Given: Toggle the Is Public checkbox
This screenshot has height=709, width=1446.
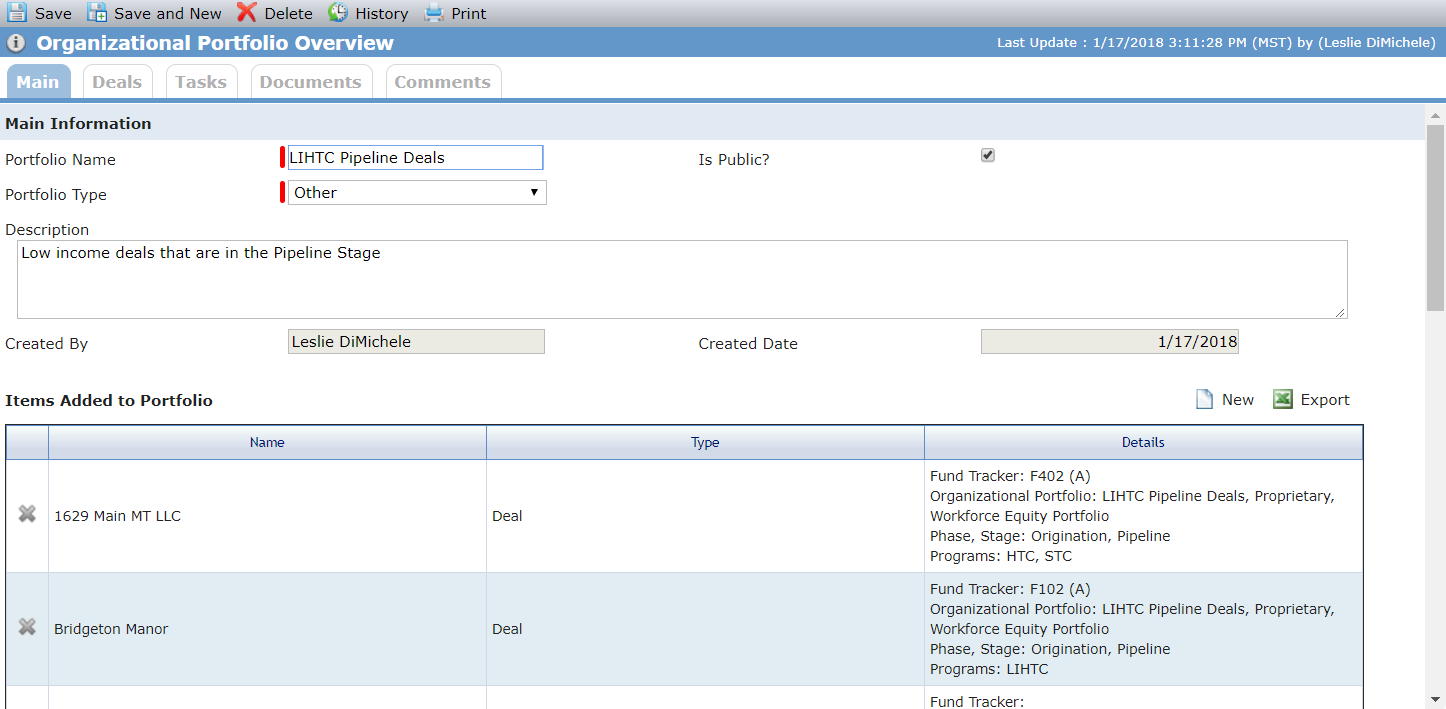Looking at the screenshot, I should pos(988,156).
